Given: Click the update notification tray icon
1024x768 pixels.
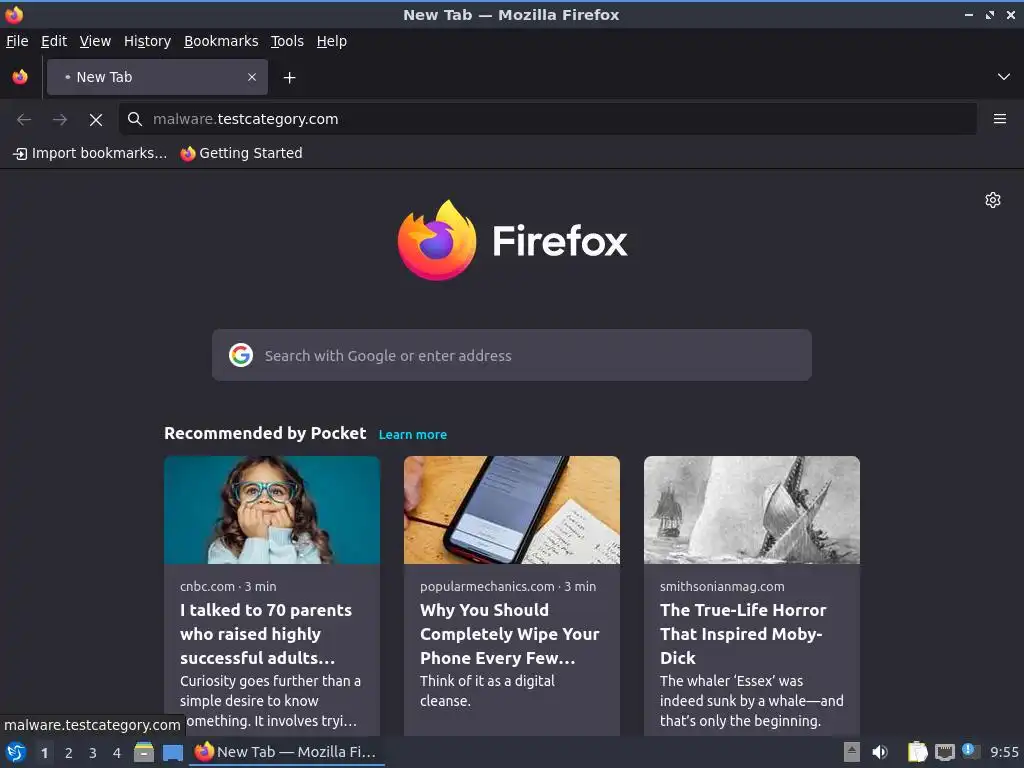Looking at the screenshot, I should point(970,751).
